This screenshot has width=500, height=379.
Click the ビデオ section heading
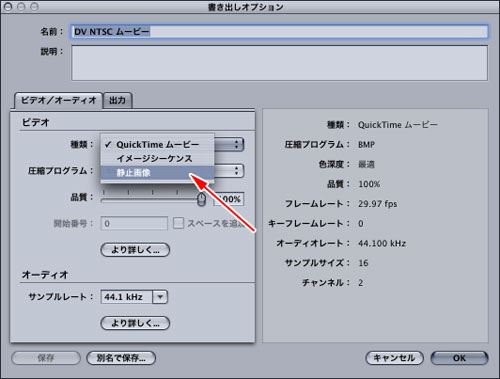[x=35, y=122]
